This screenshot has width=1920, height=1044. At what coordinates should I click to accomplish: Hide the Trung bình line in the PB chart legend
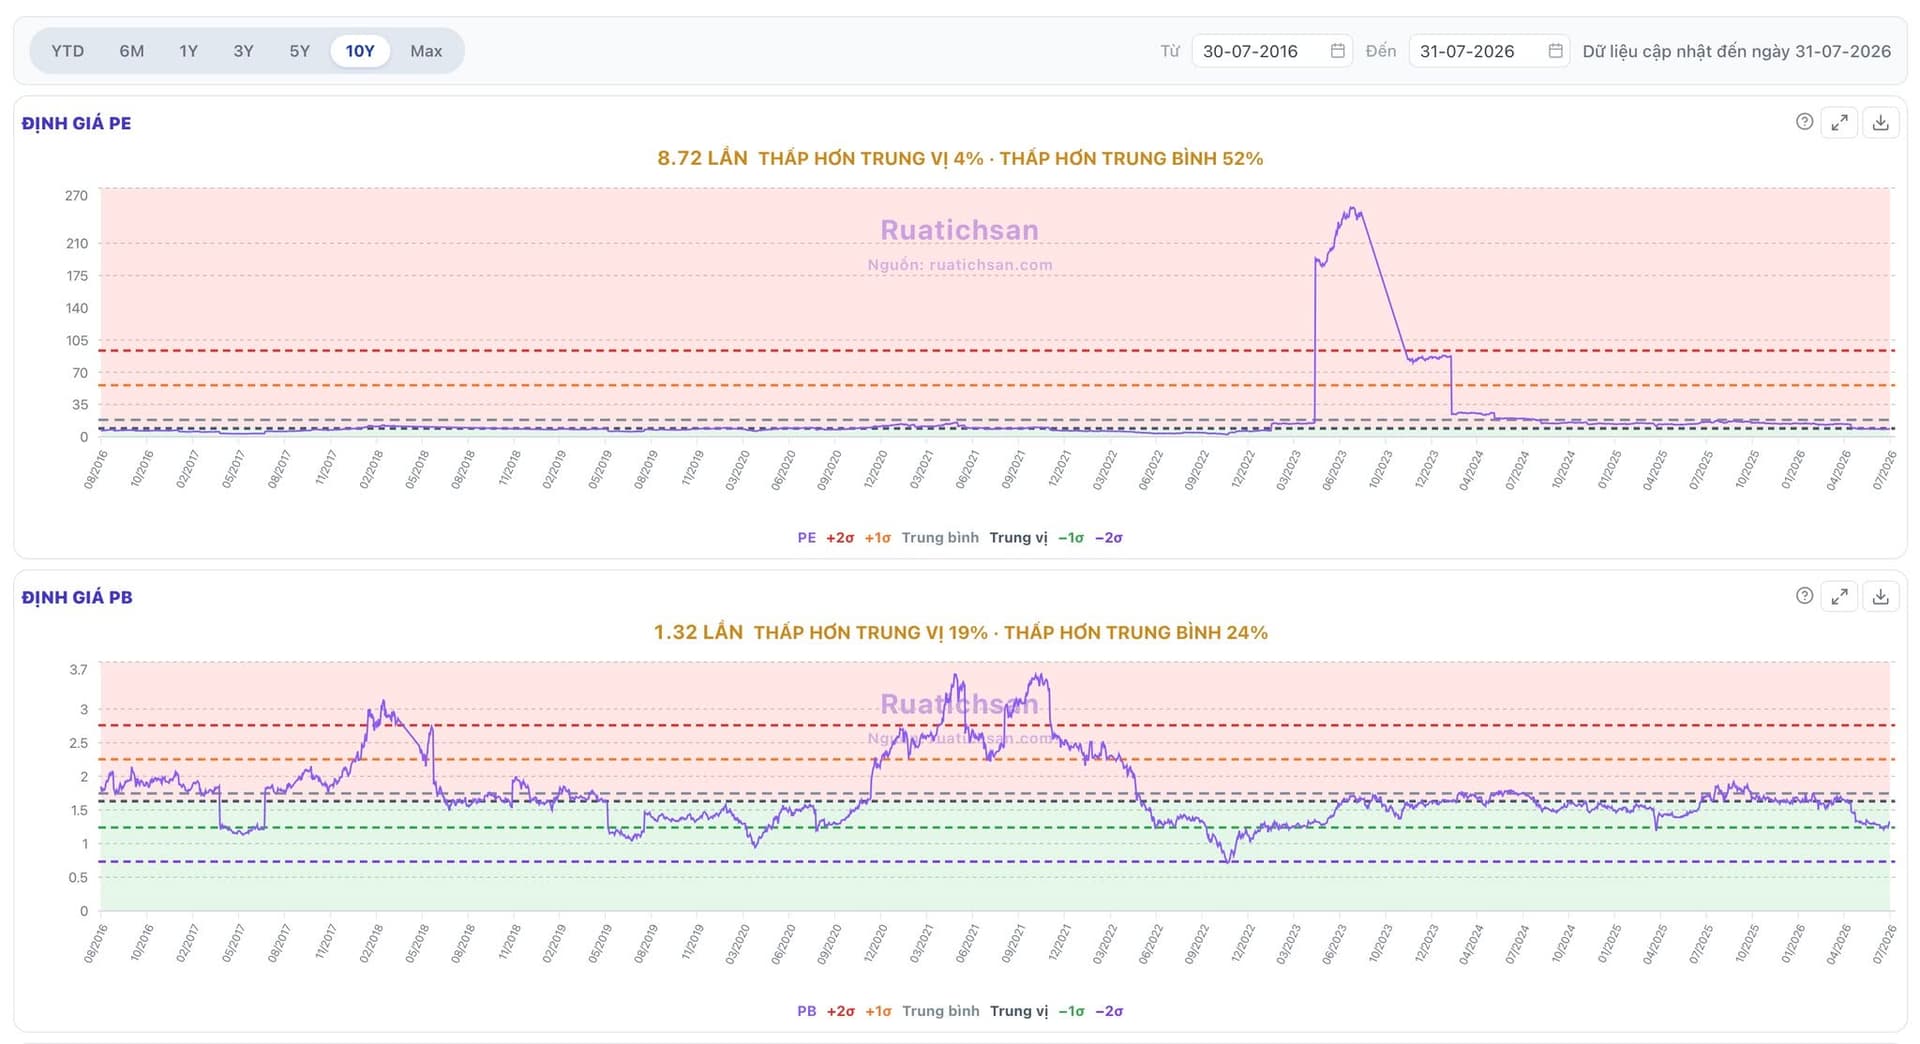941,1011
